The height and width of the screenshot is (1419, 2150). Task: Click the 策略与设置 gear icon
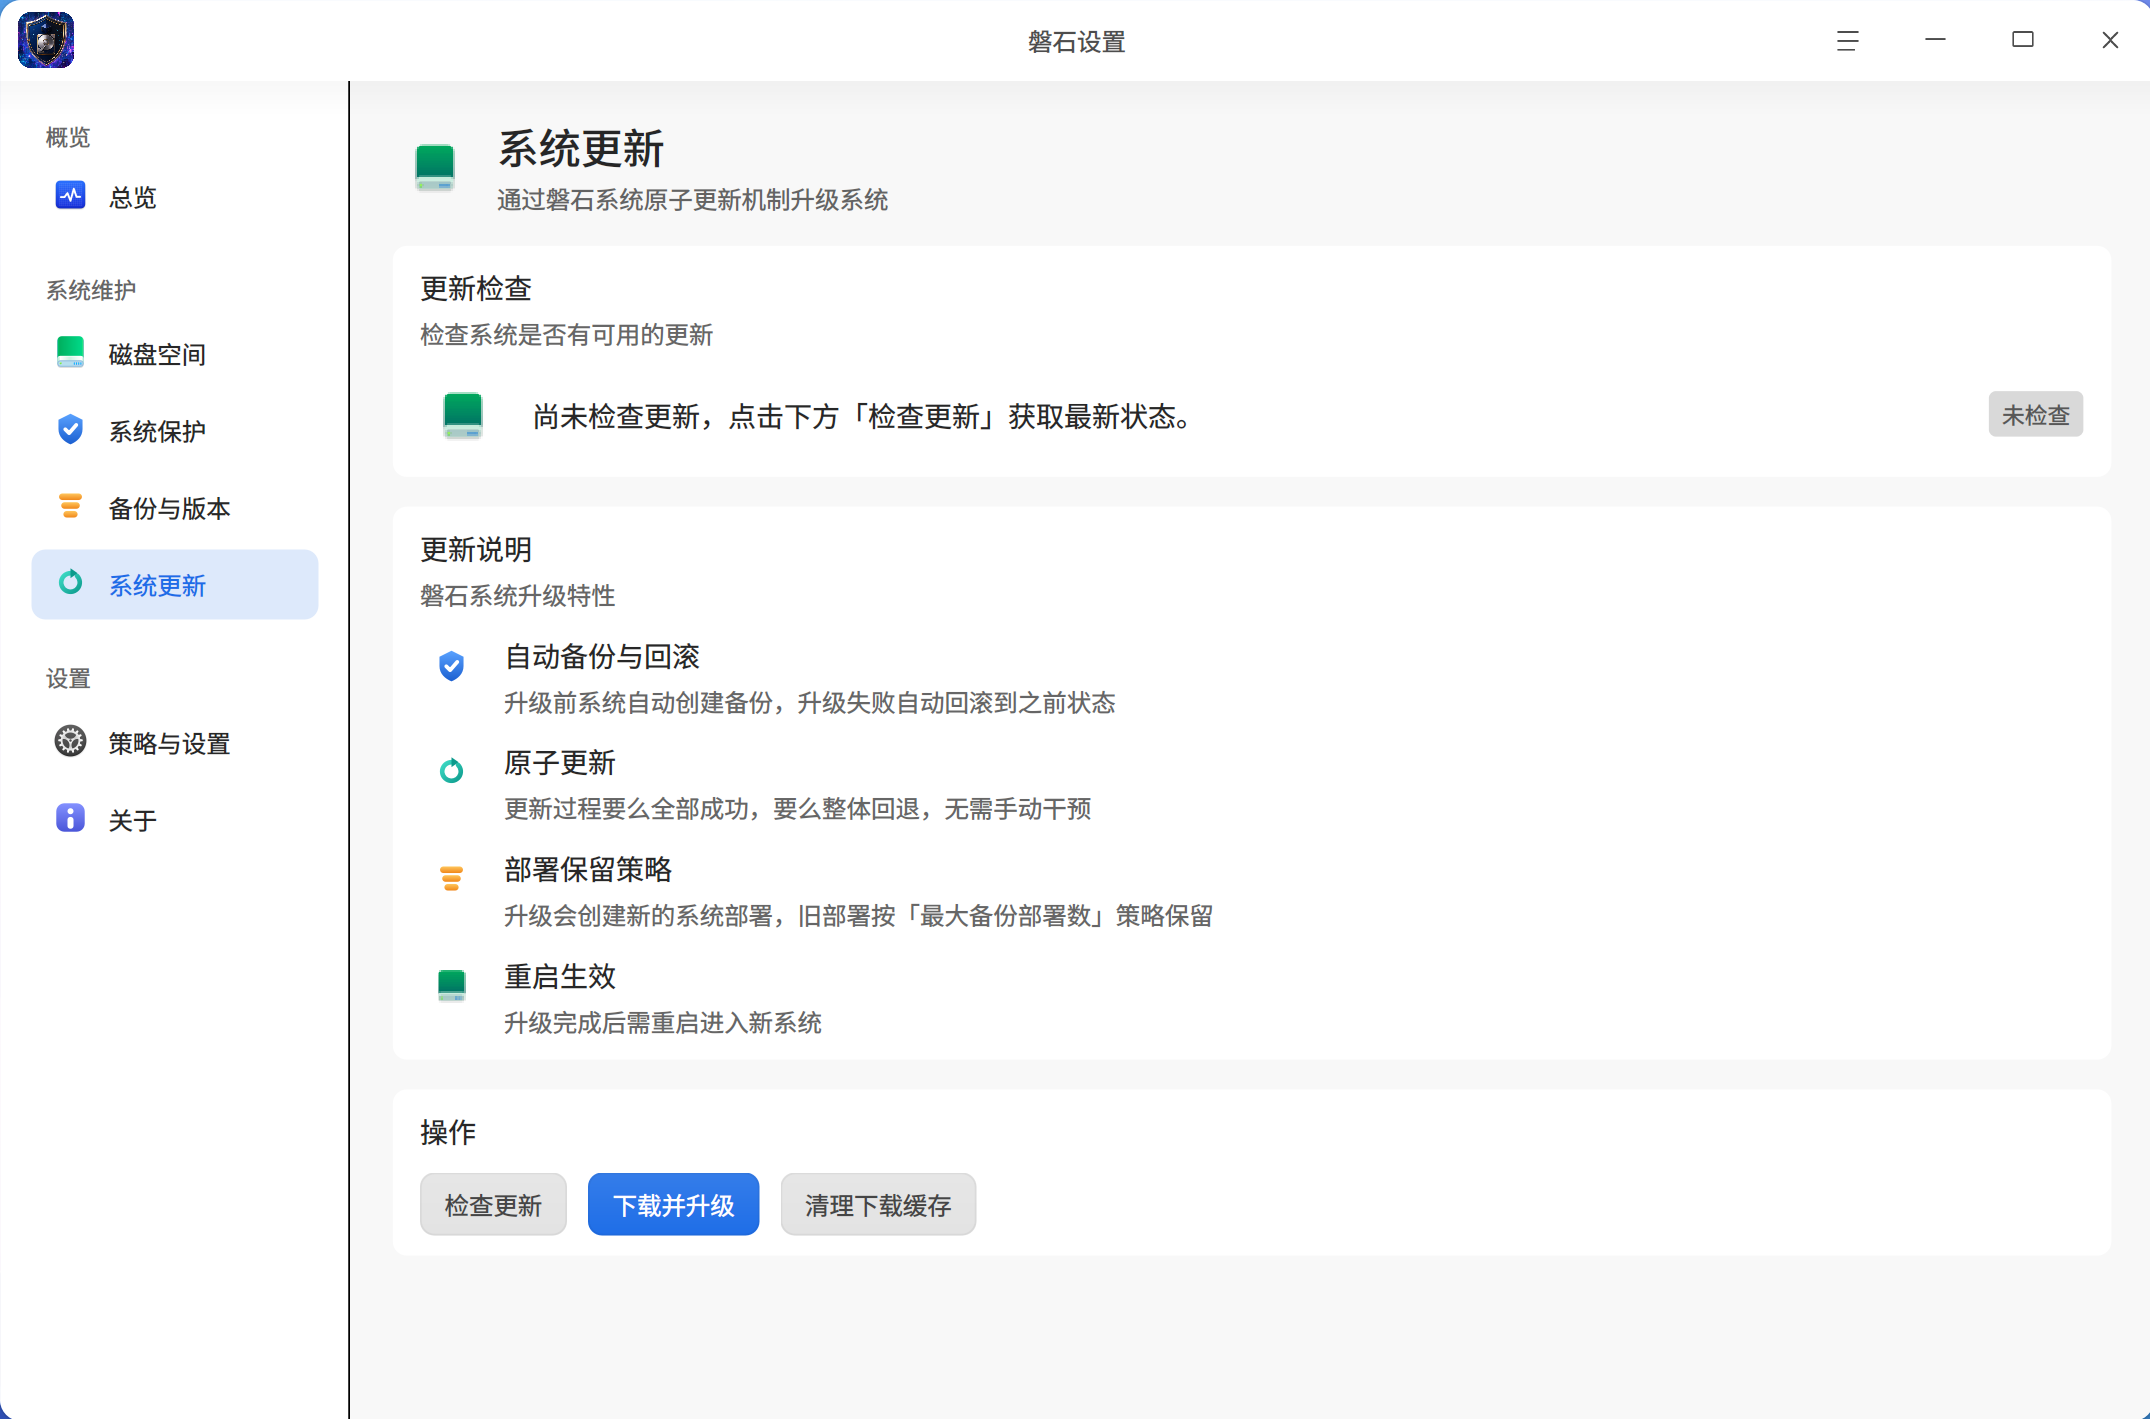70,741
